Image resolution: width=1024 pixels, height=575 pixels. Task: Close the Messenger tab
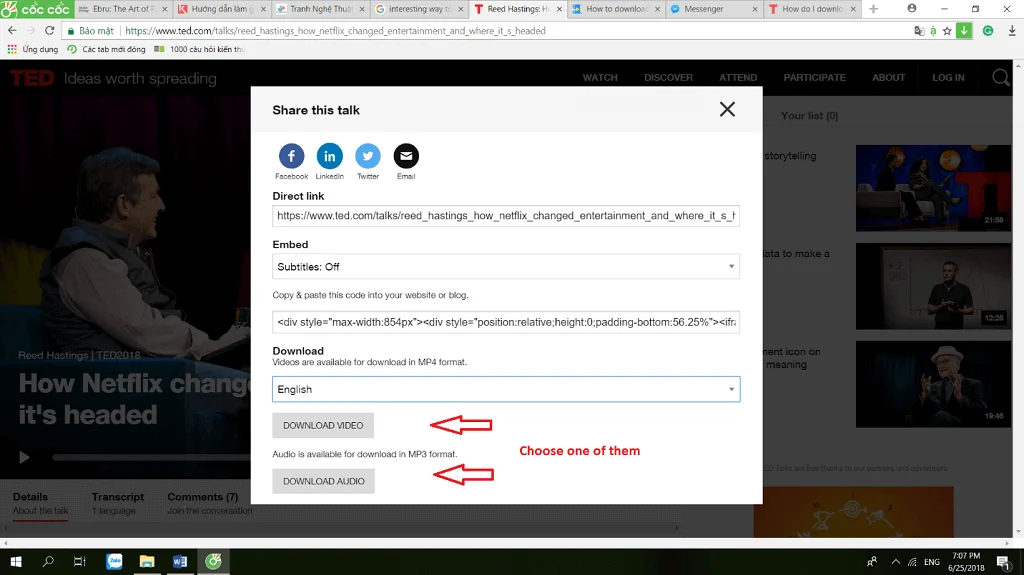point(755,9)
